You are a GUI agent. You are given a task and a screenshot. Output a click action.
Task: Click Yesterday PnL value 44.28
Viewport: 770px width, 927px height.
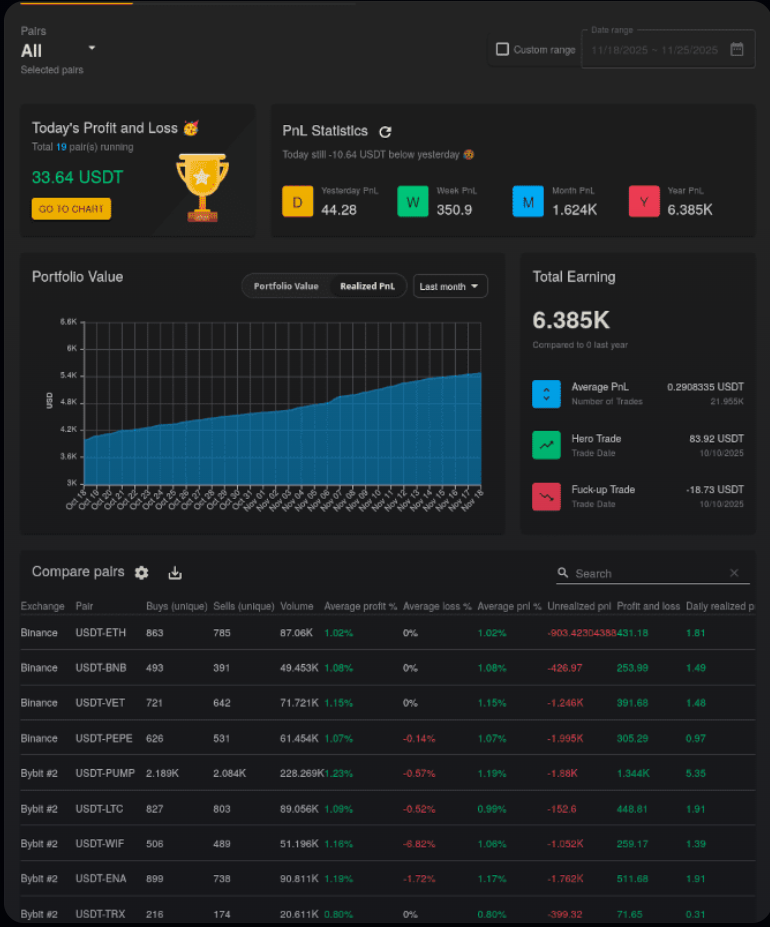tap(339, 210)
